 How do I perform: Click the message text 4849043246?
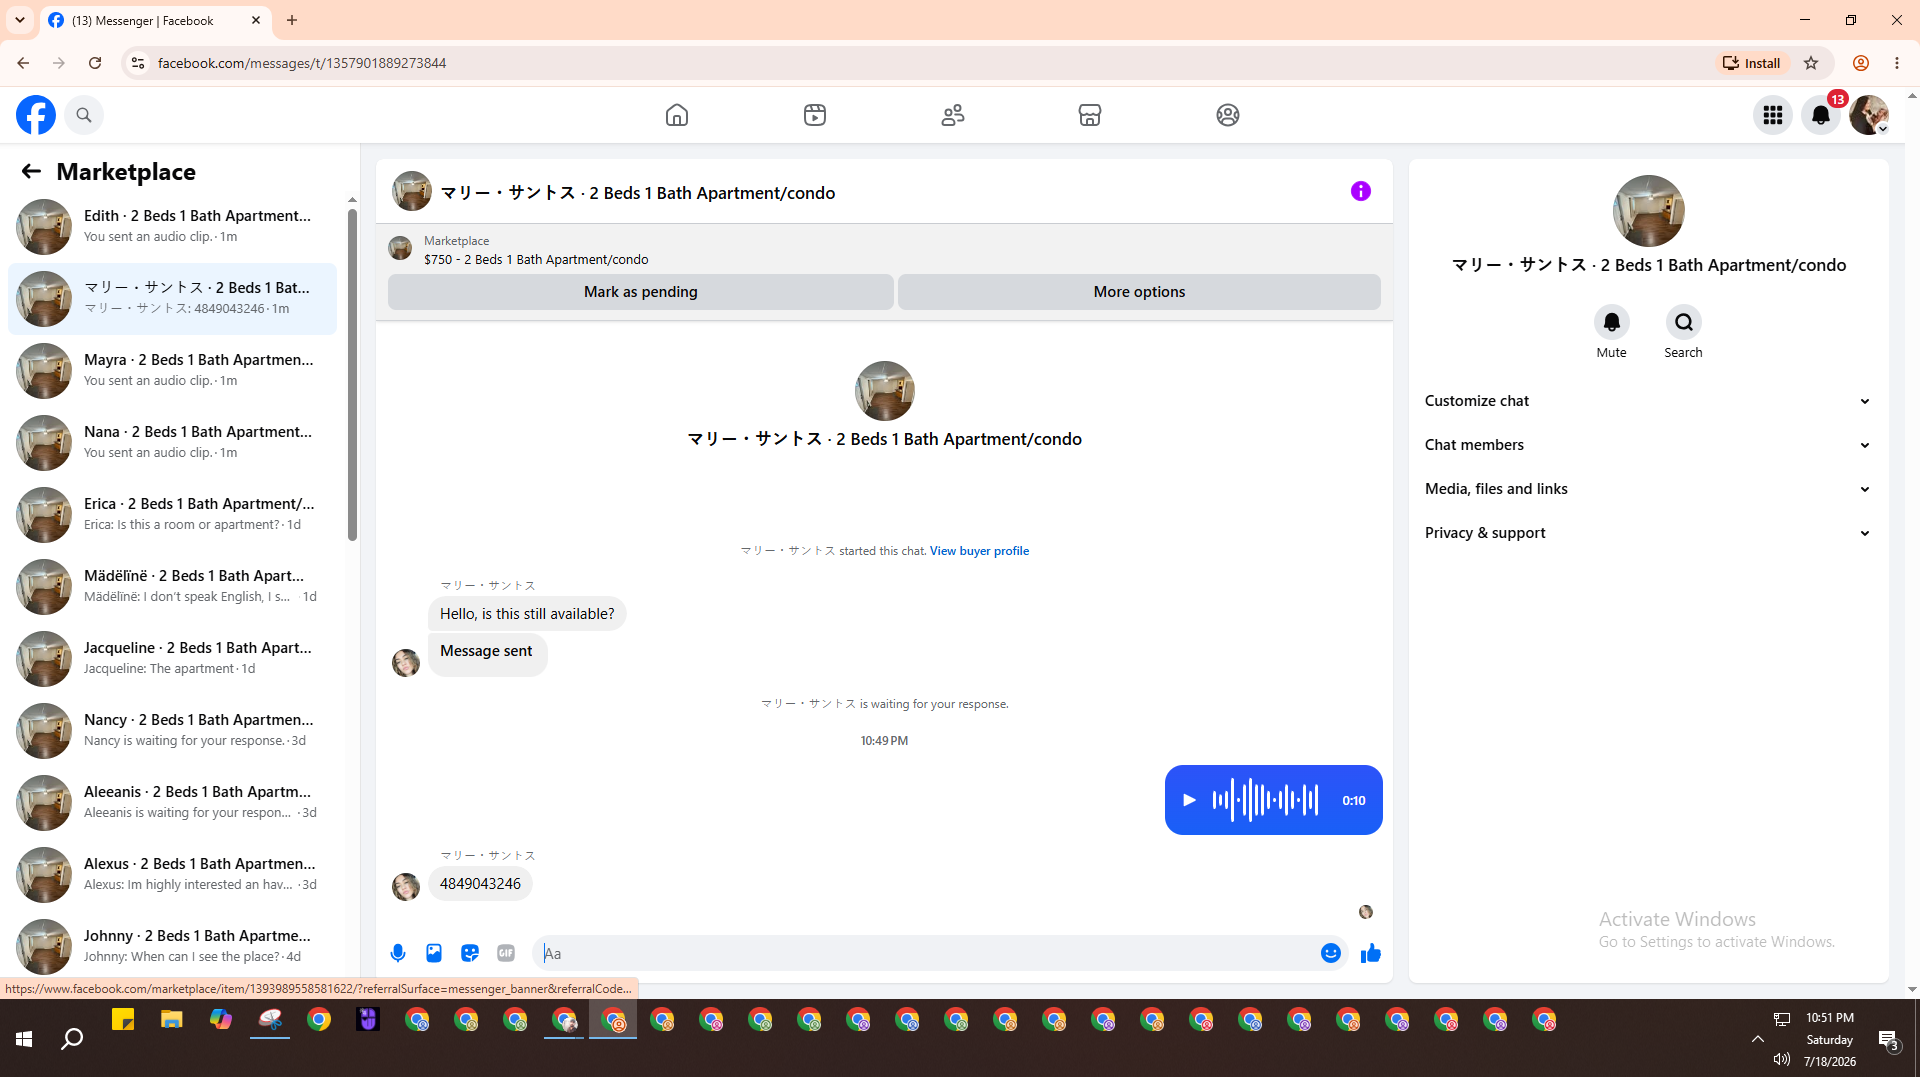point(480,884)
